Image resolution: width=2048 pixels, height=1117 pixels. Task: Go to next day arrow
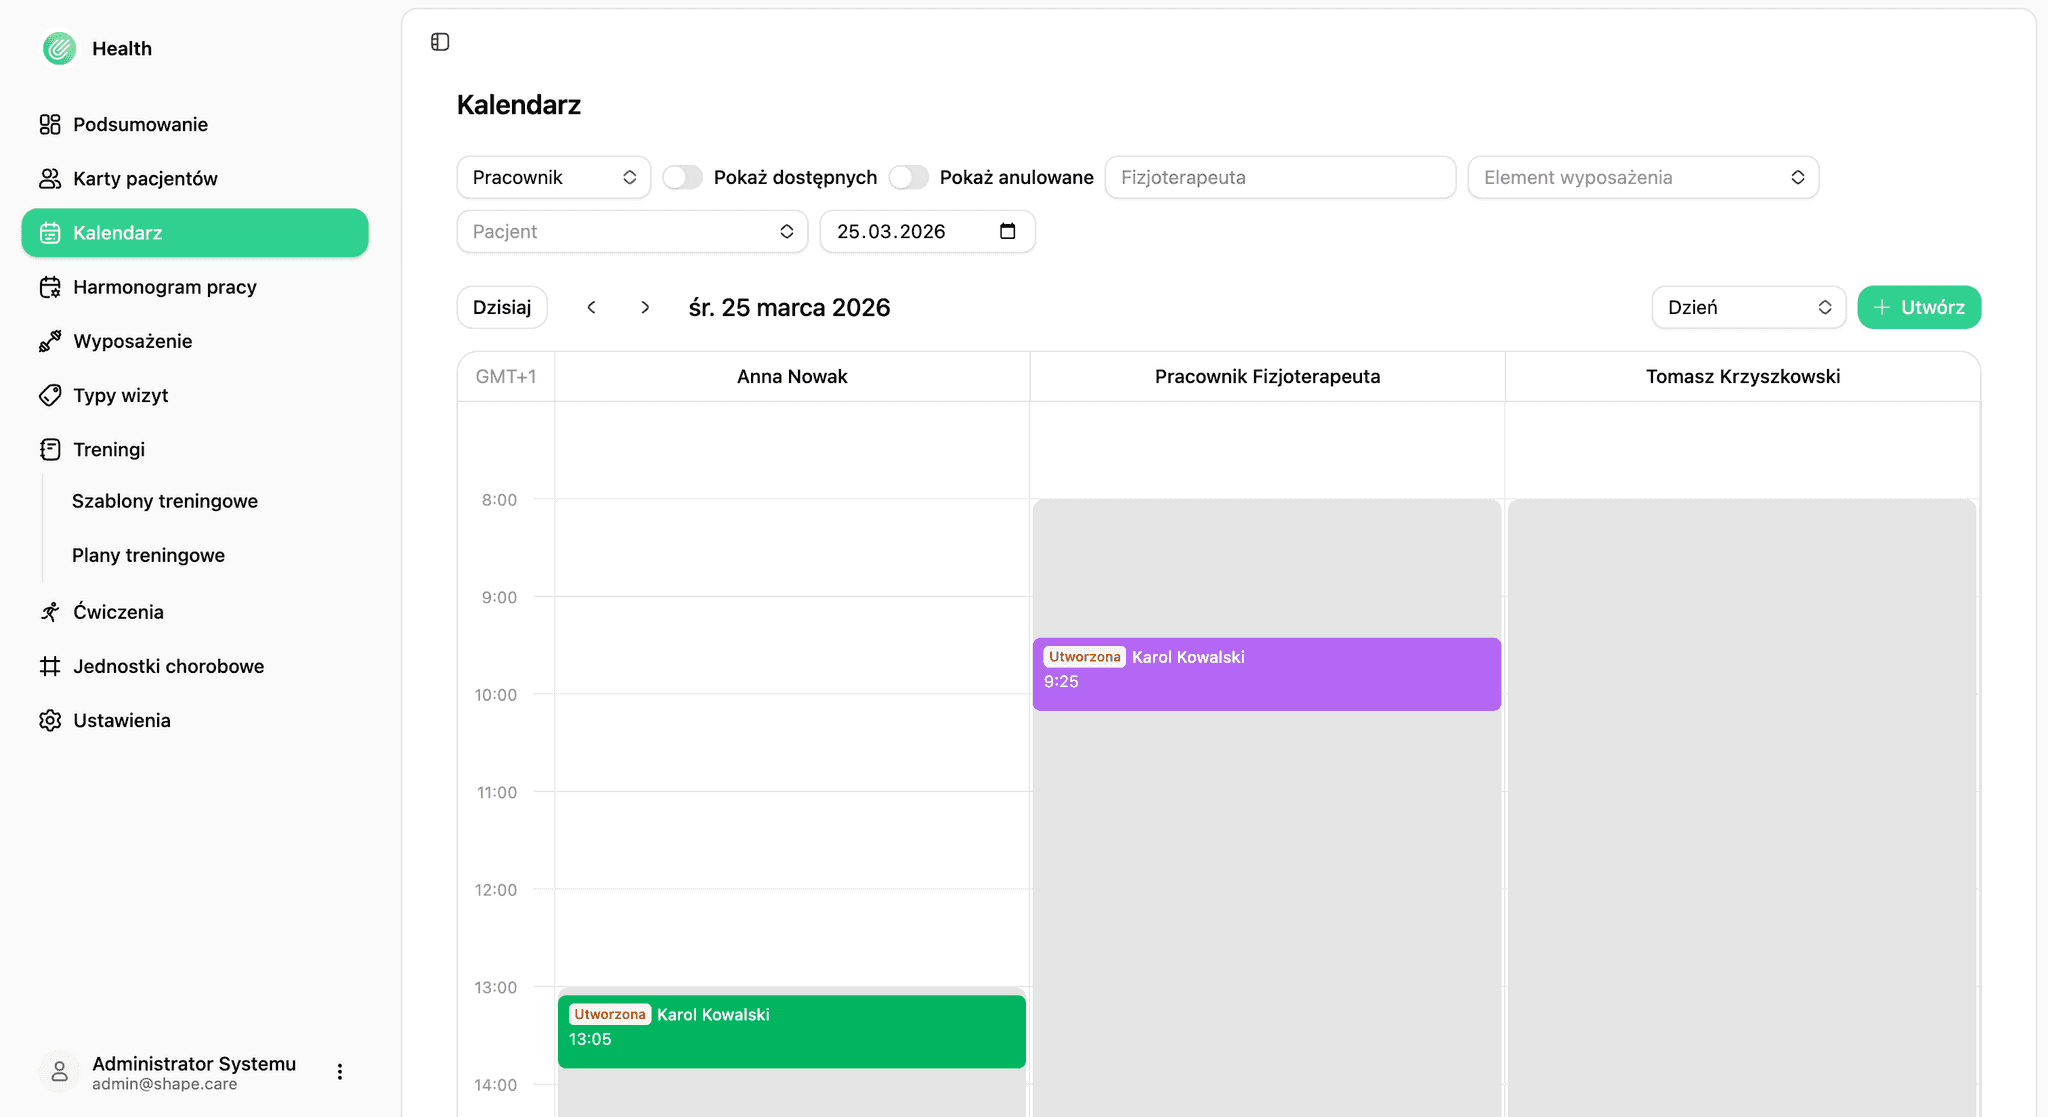coord(645,307)
